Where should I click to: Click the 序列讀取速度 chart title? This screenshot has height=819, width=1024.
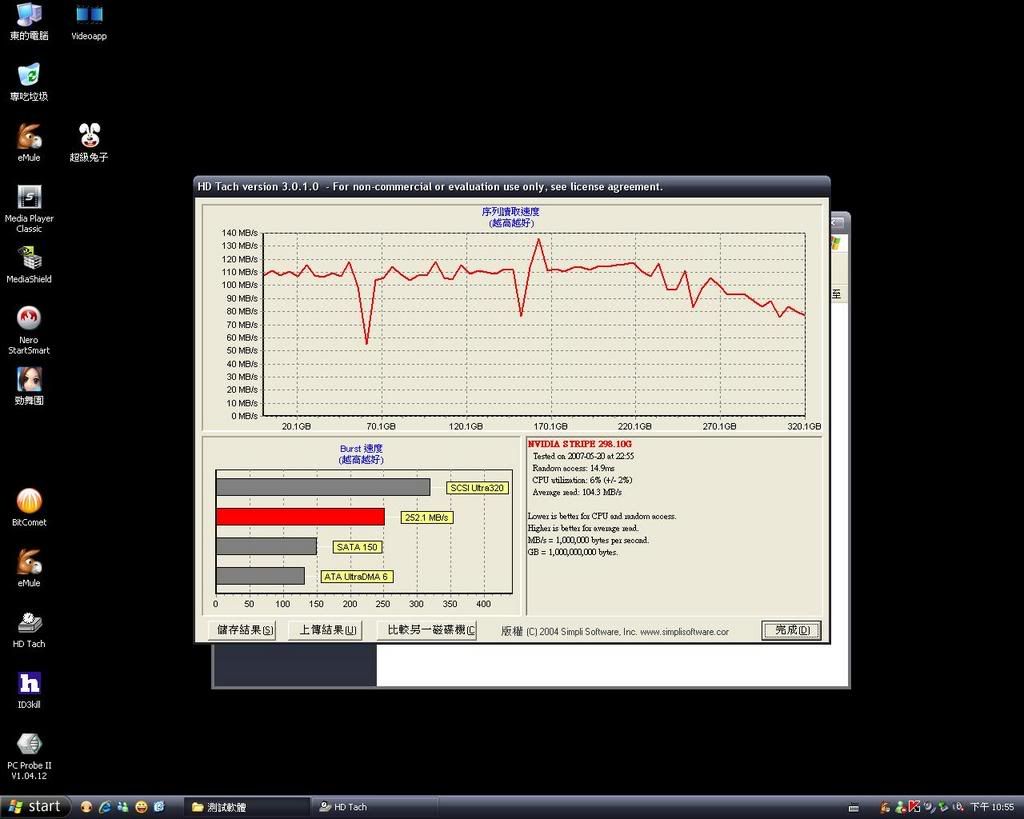[x=511, y=212]
